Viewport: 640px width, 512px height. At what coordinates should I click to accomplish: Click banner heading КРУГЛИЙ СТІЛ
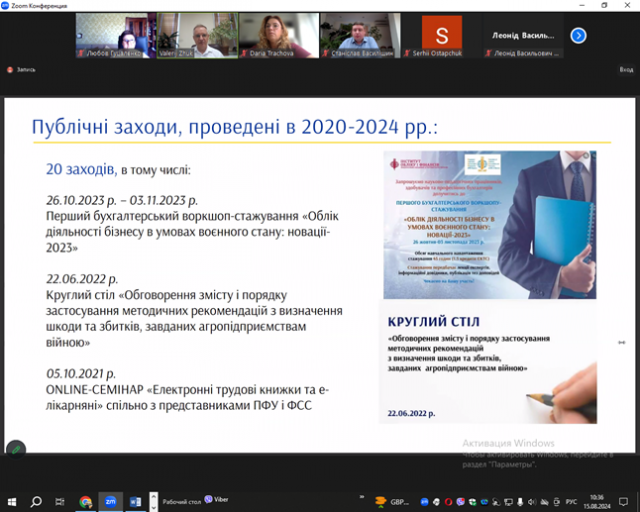[x=433, y=322]
